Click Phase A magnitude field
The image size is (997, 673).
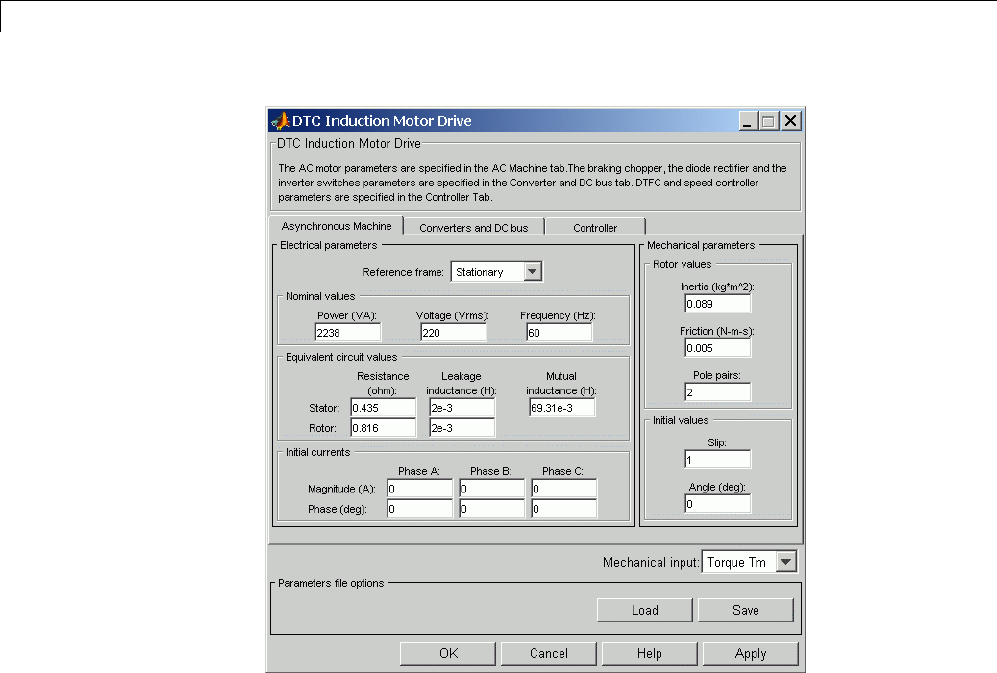pyautogui.click(x=420, y=489)
